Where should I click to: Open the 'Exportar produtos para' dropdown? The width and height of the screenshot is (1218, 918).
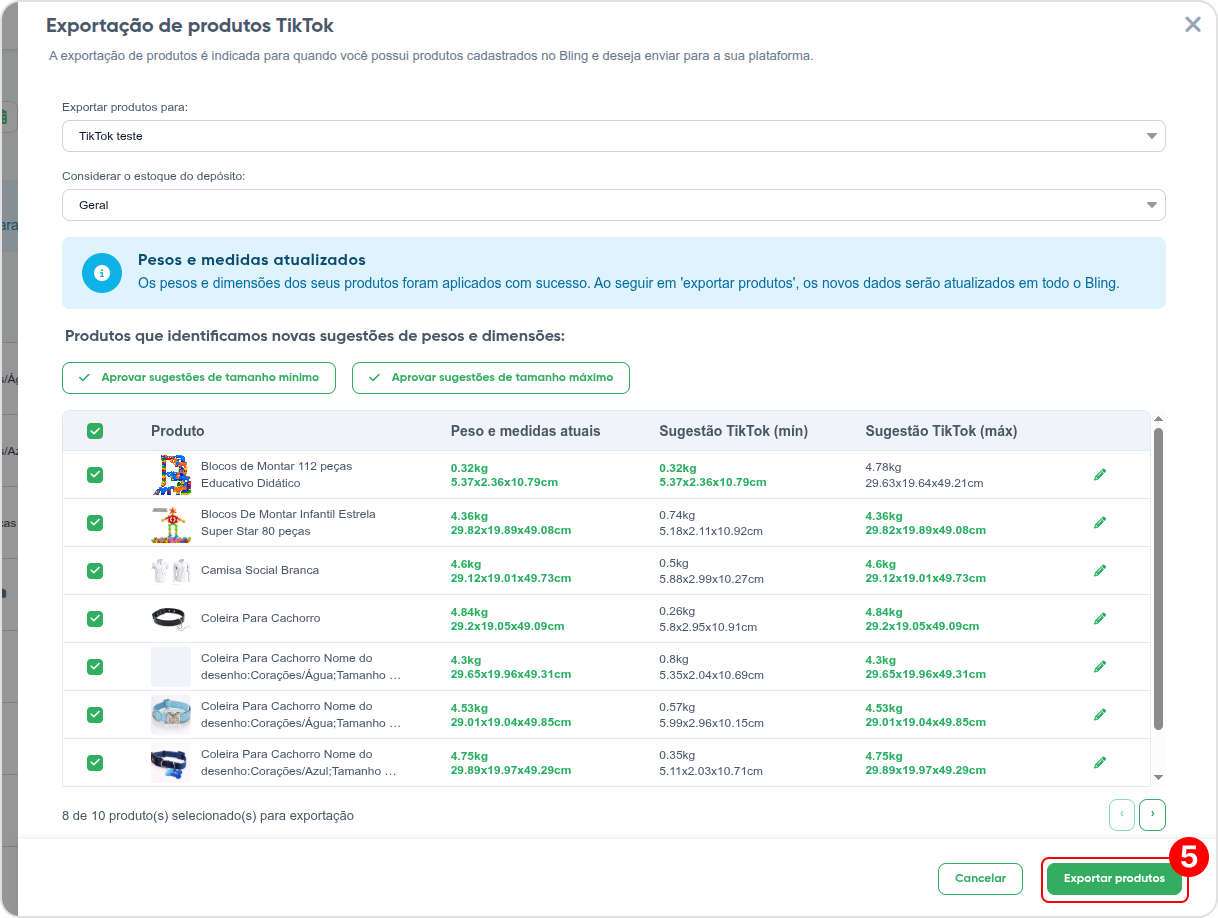pos(613,136)
